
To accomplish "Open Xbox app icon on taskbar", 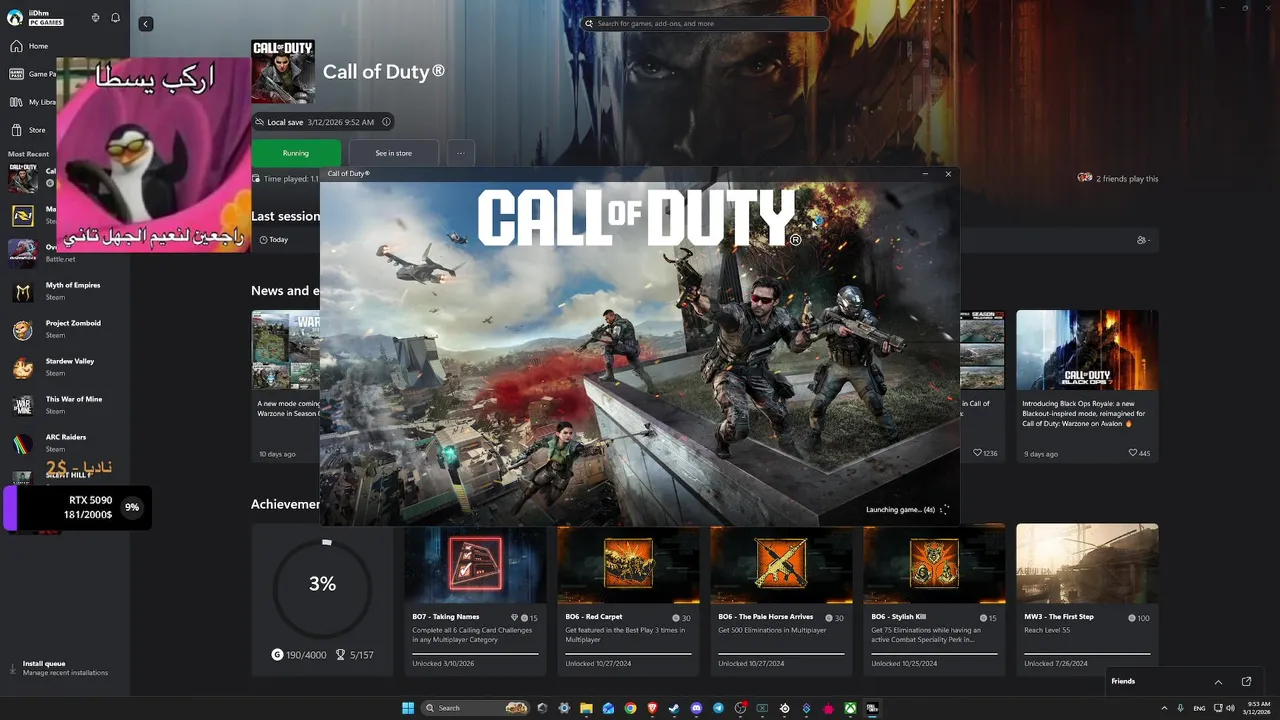I will 850,708.
